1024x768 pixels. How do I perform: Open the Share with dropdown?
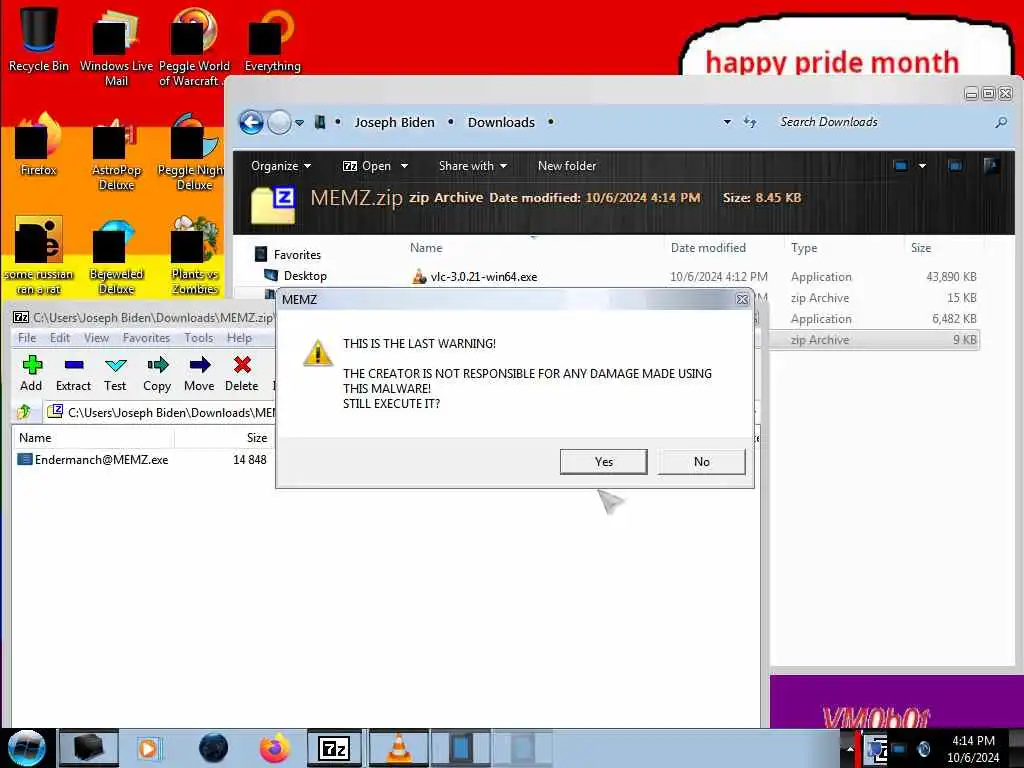pos(473,166)
